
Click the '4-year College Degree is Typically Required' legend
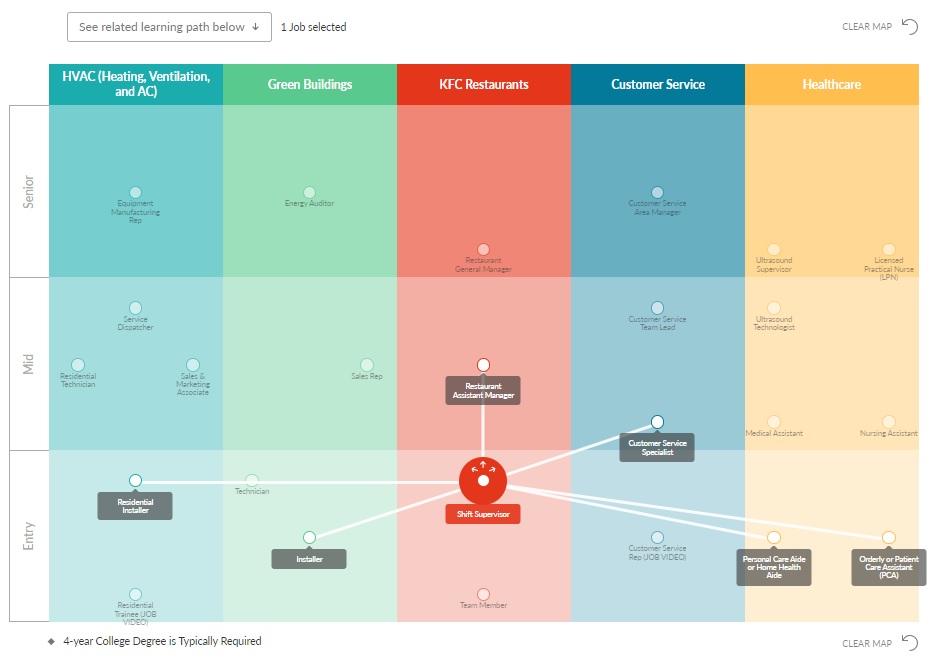[163, 641]
